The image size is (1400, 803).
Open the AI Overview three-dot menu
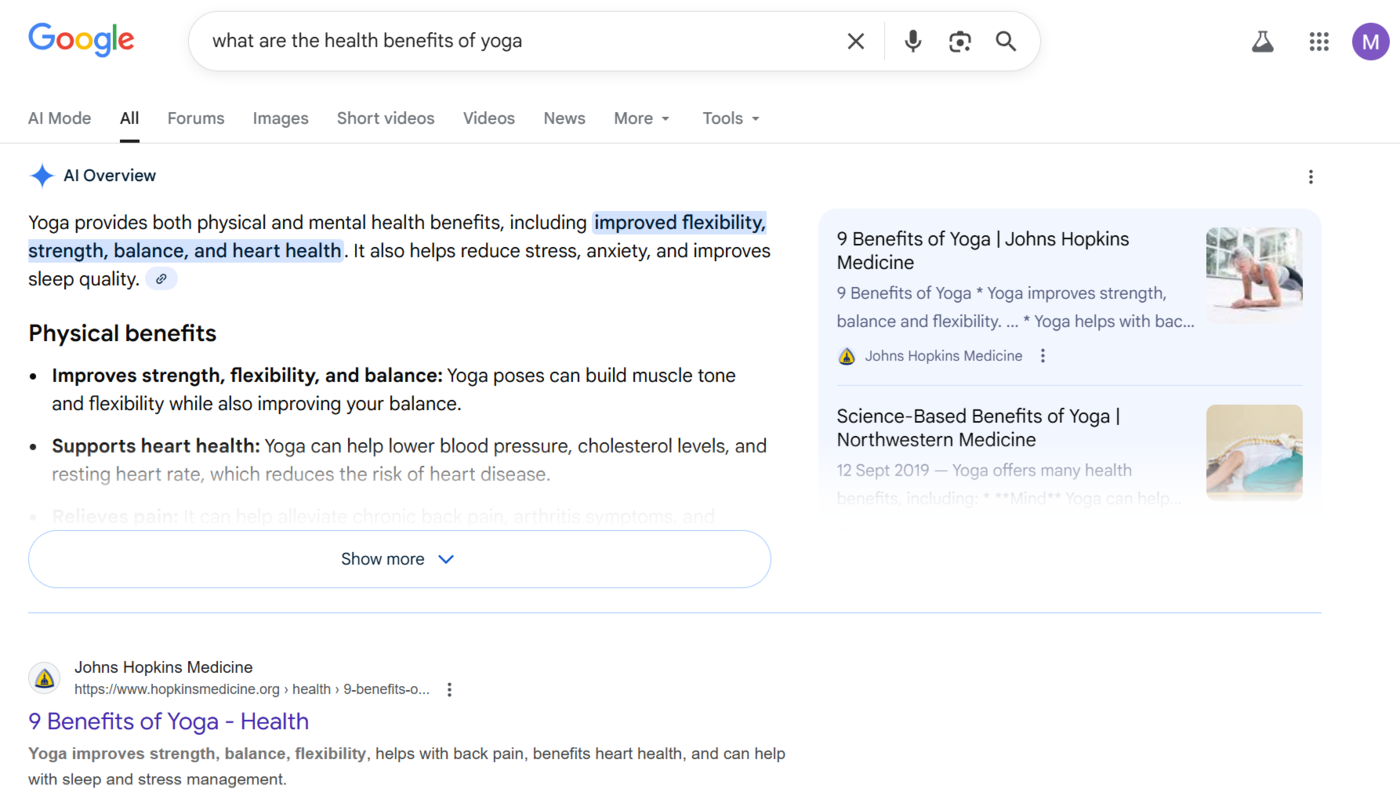click(1310, 176)
